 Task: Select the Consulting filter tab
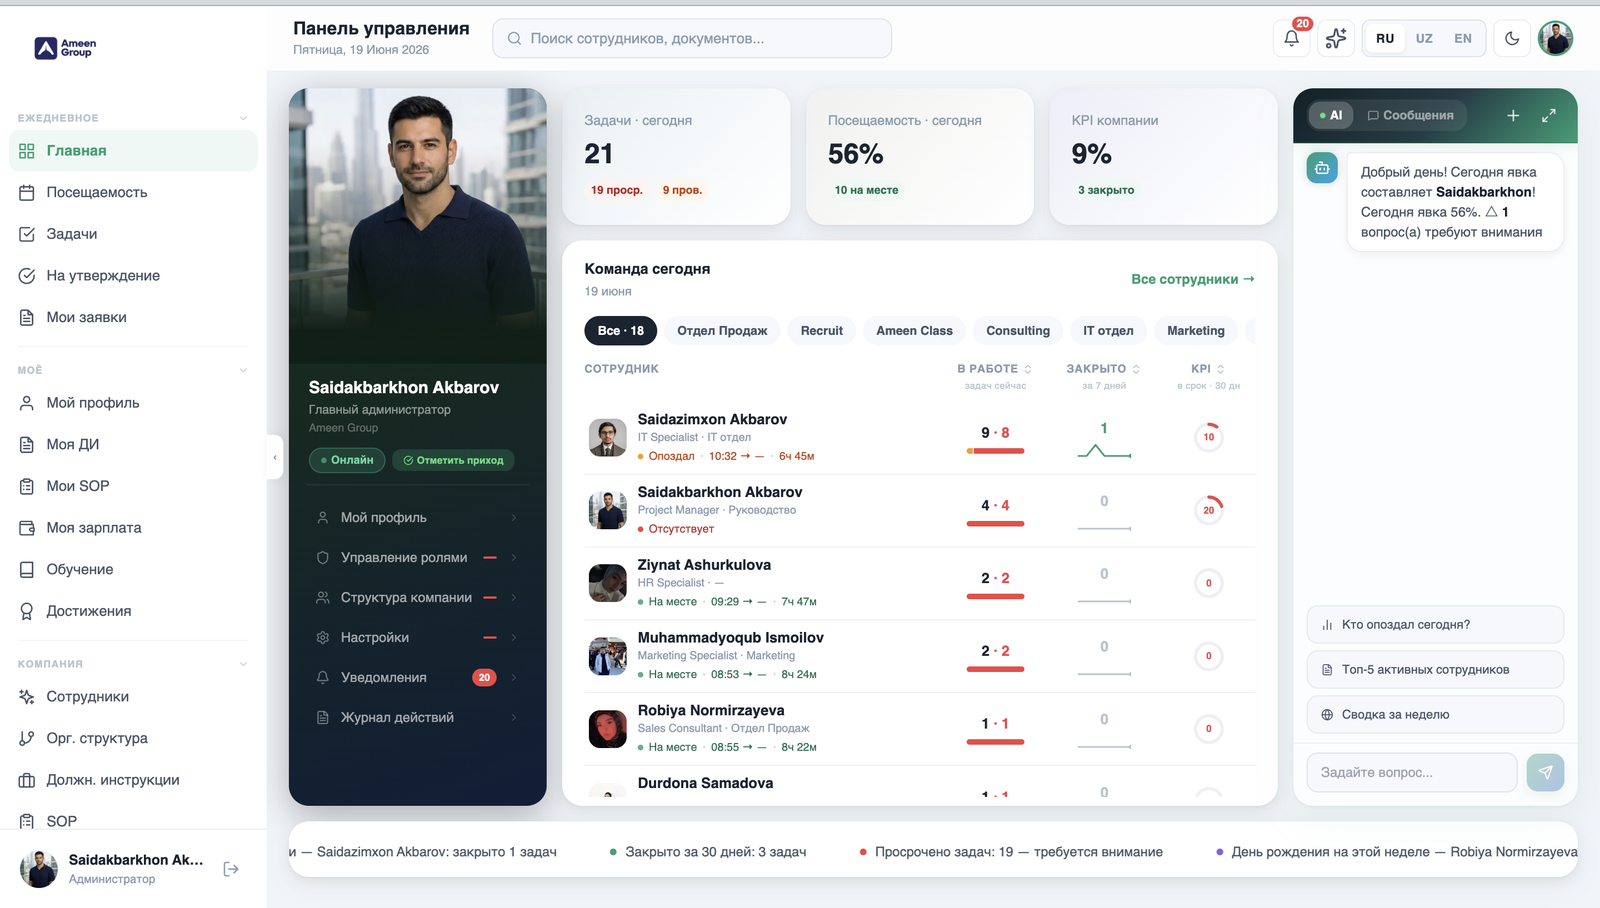coord(1018,331)
